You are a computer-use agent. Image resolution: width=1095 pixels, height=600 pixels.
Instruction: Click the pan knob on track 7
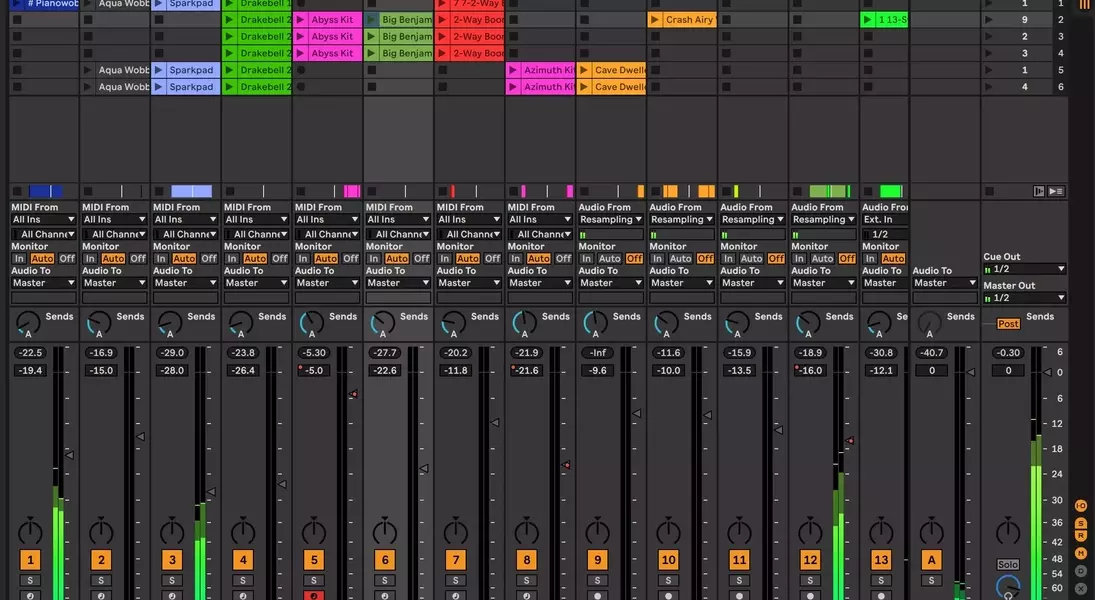click(x=456, y=530)
